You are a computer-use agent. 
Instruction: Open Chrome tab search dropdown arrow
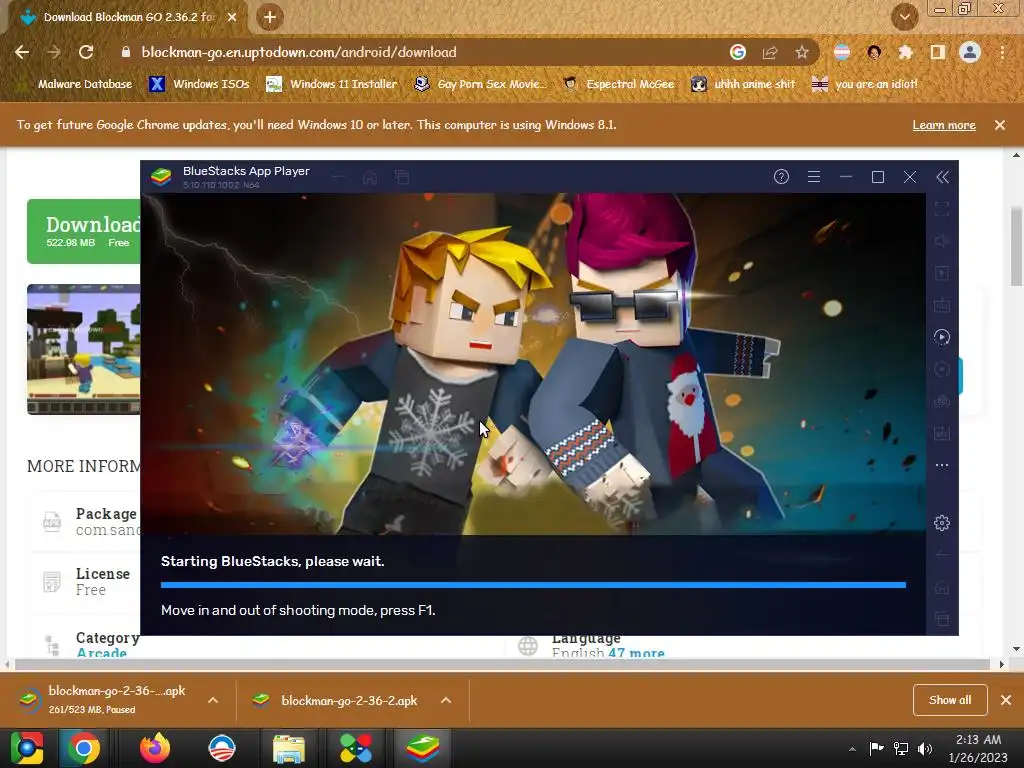(904, 18)
